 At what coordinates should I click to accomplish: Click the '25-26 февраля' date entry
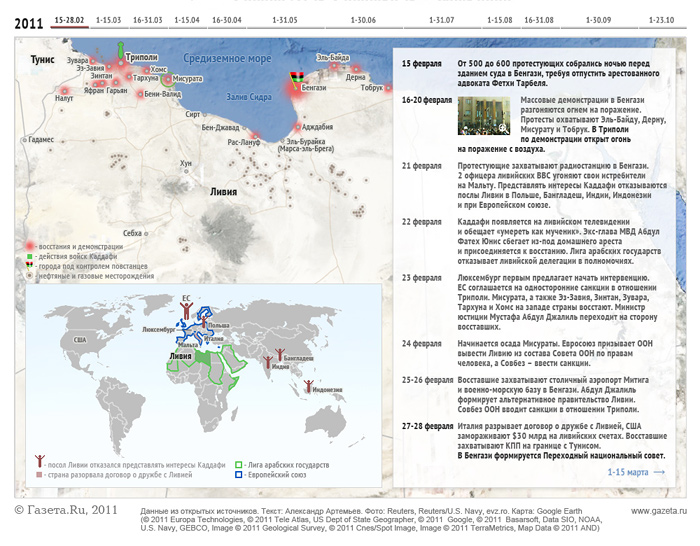coord(427,380)
